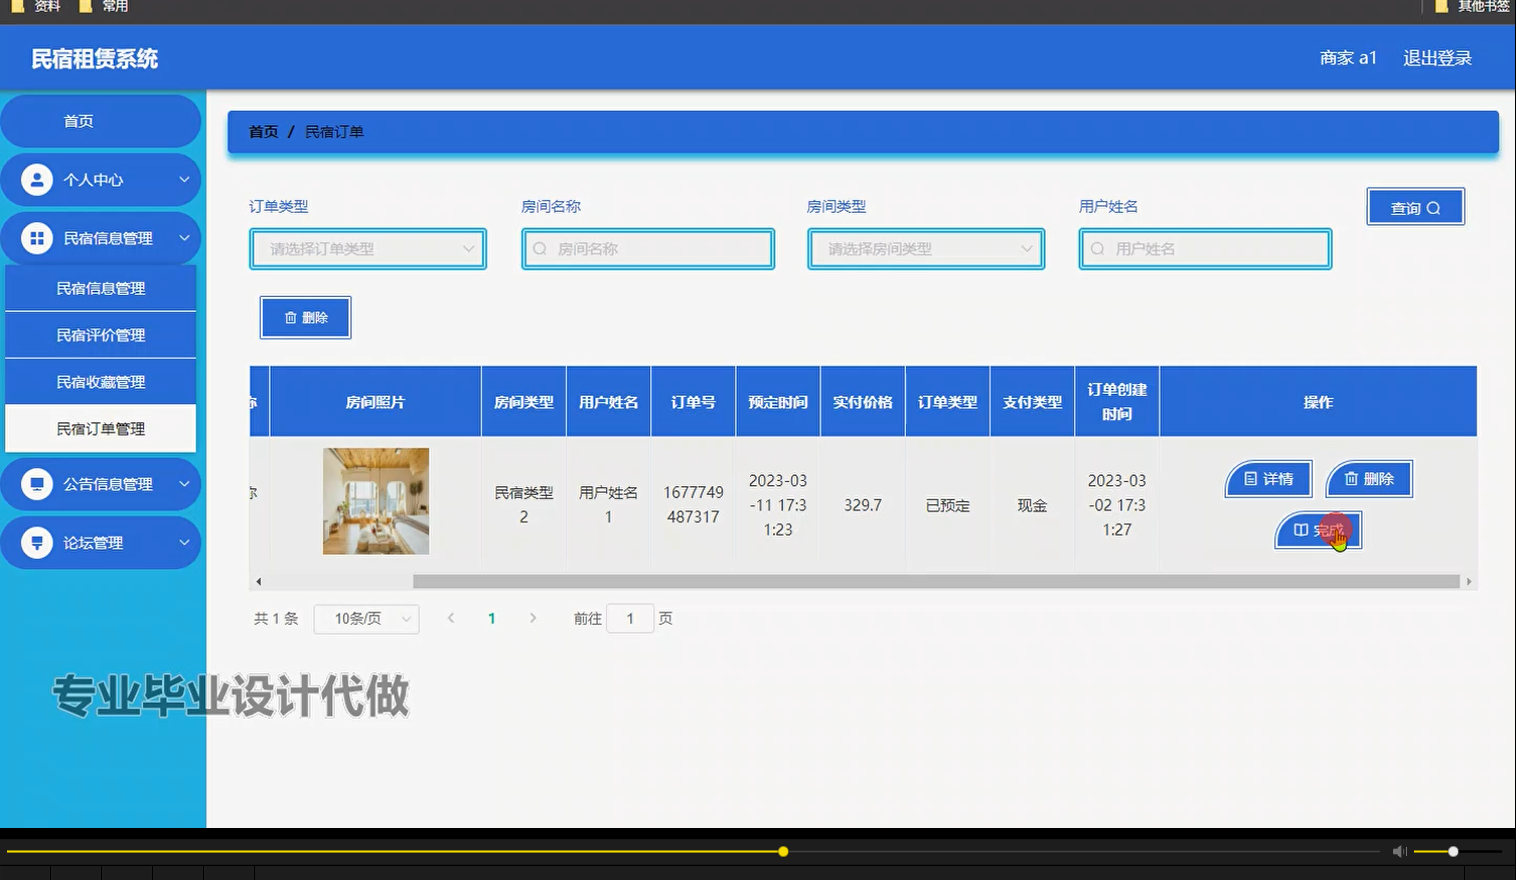Open the 请选择房间类型 dropdown
This screenshot has height=880, width=1516.
click(x=925, y=248)
